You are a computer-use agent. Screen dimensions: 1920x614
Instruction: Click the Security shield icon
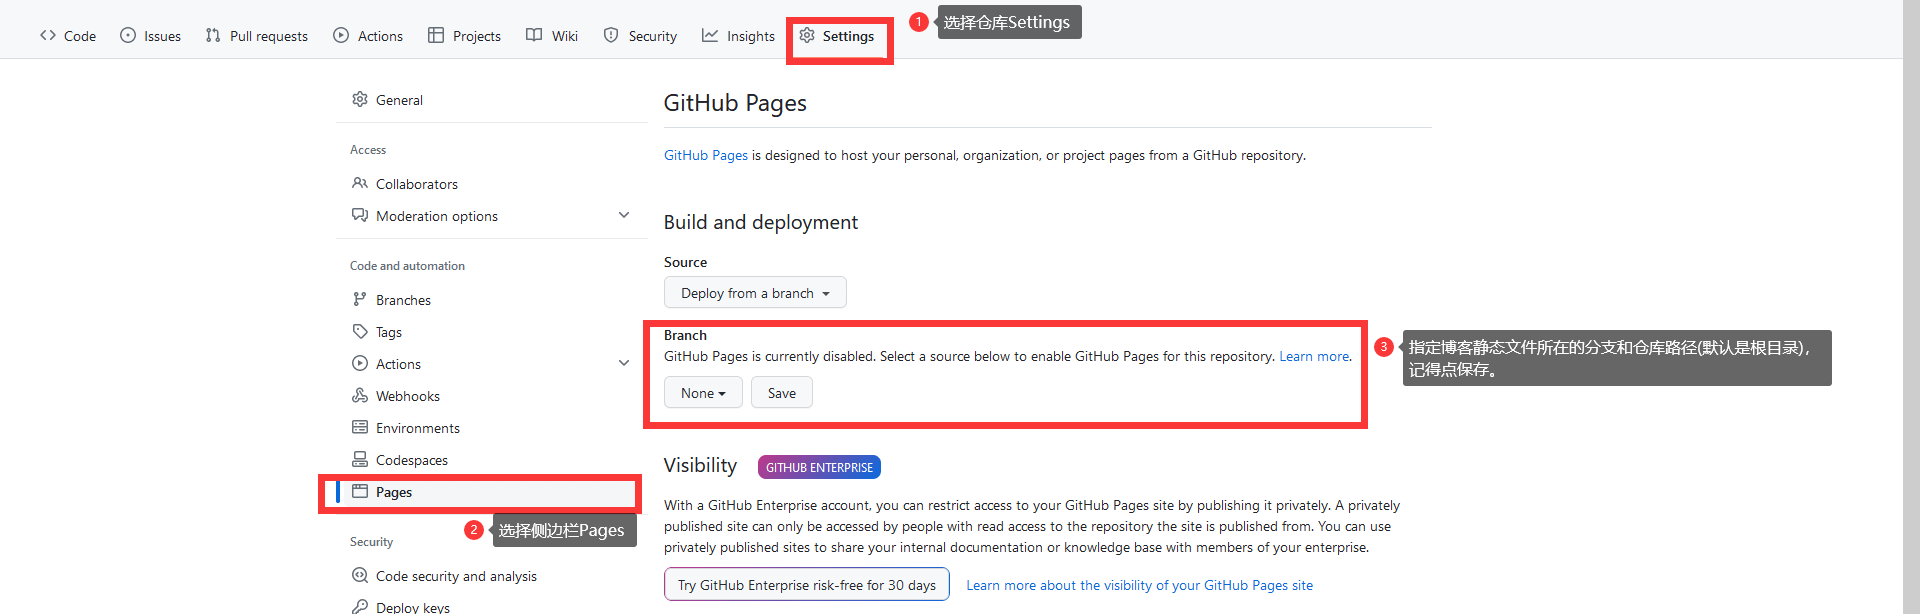click(x=611, y=35)
